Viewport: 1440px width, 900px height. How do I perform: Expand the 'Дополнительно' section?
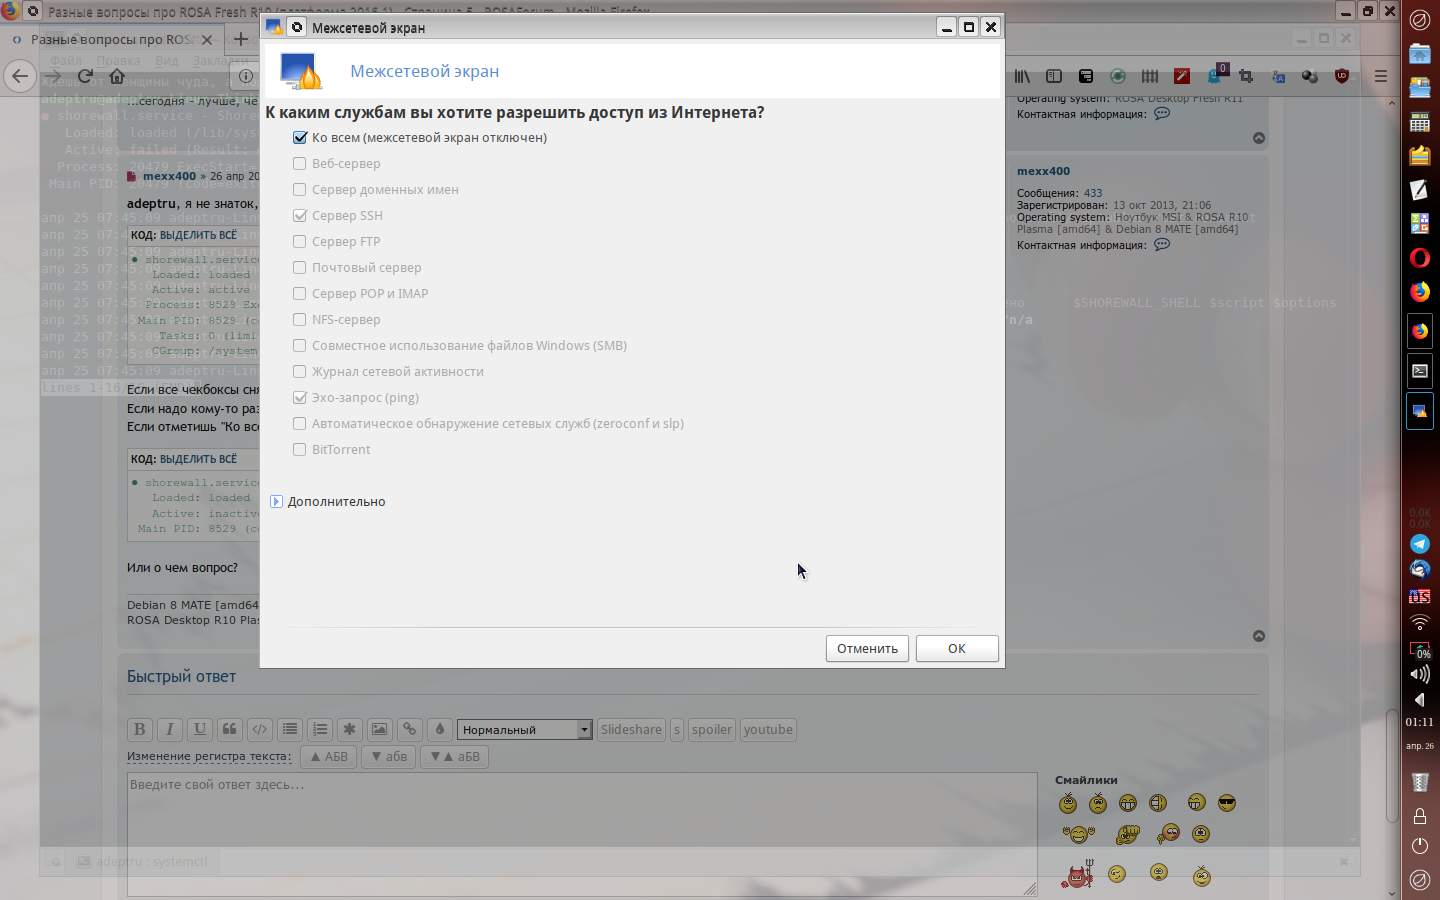coord(277,502)
